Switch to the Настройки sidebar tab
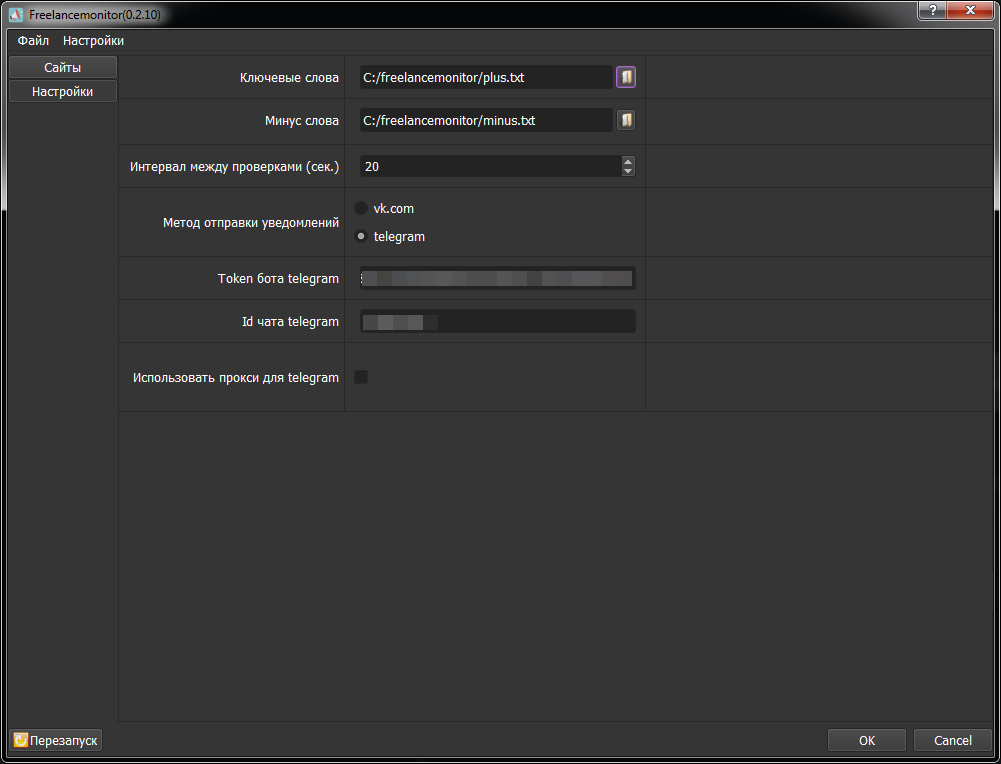The height and width of the screenshot is (764, 1001). click(x=63, y=91)
